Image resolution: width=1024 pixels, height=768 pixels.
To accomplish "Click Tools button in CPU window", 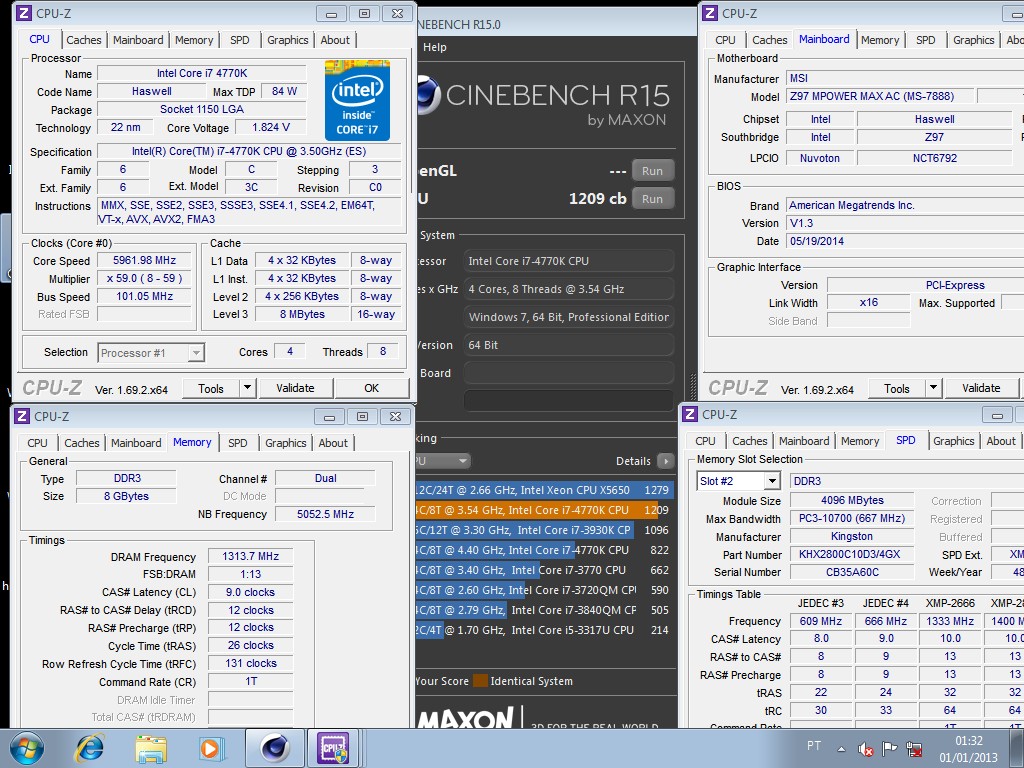I will click(211, 388).
